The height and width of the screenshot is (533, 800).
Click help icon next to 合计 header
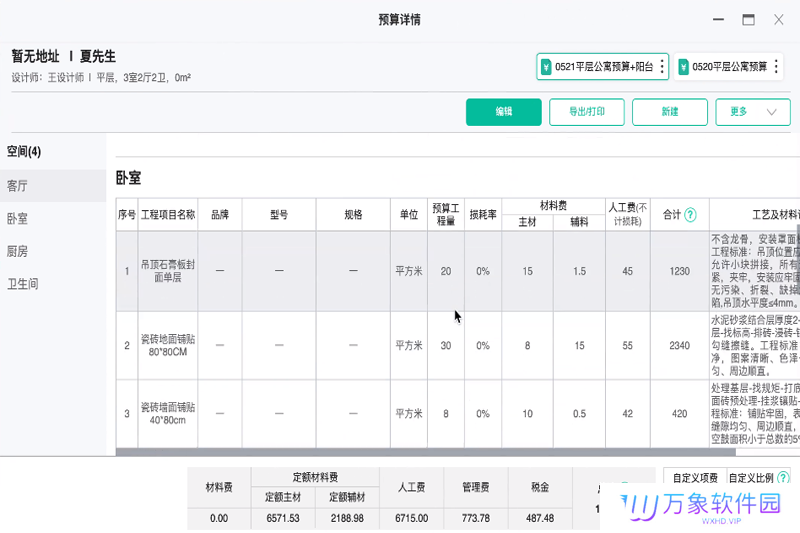tap(690, 215)
